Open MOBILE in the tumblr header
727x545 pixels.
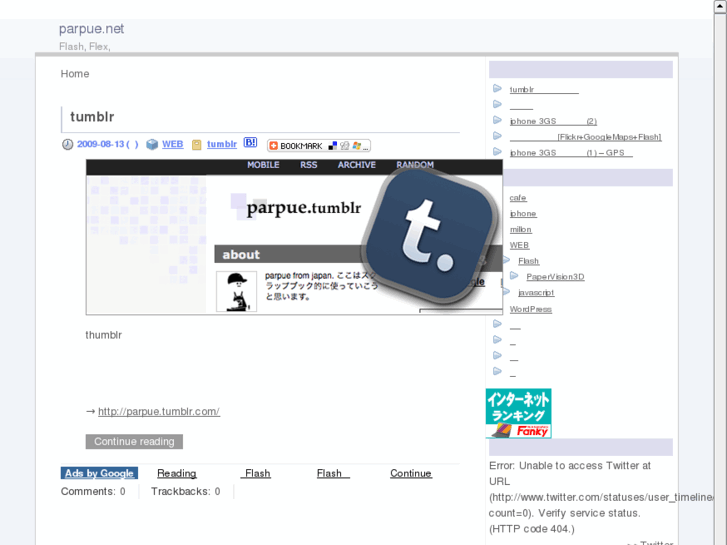(263, 165)
